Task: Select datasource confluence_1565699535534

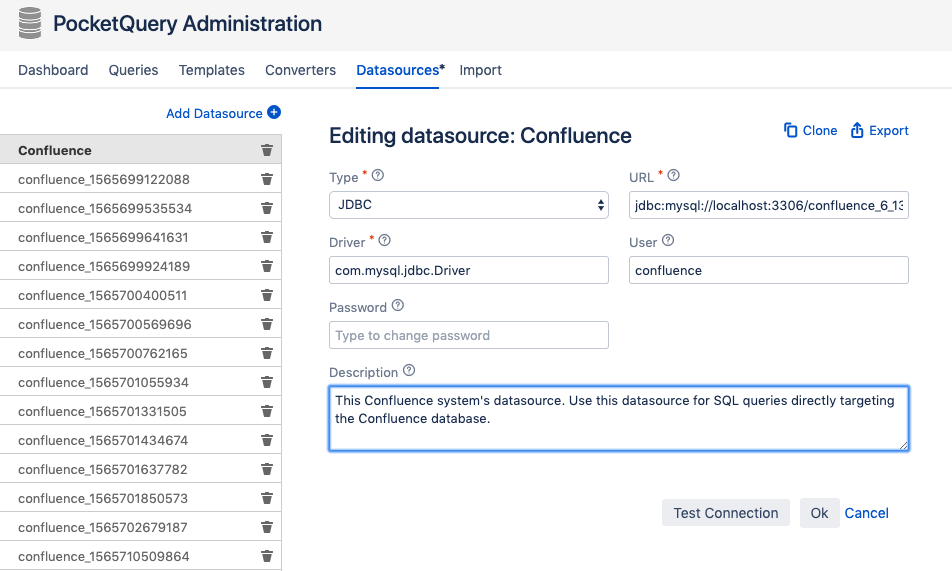Action: click(140, 208)
